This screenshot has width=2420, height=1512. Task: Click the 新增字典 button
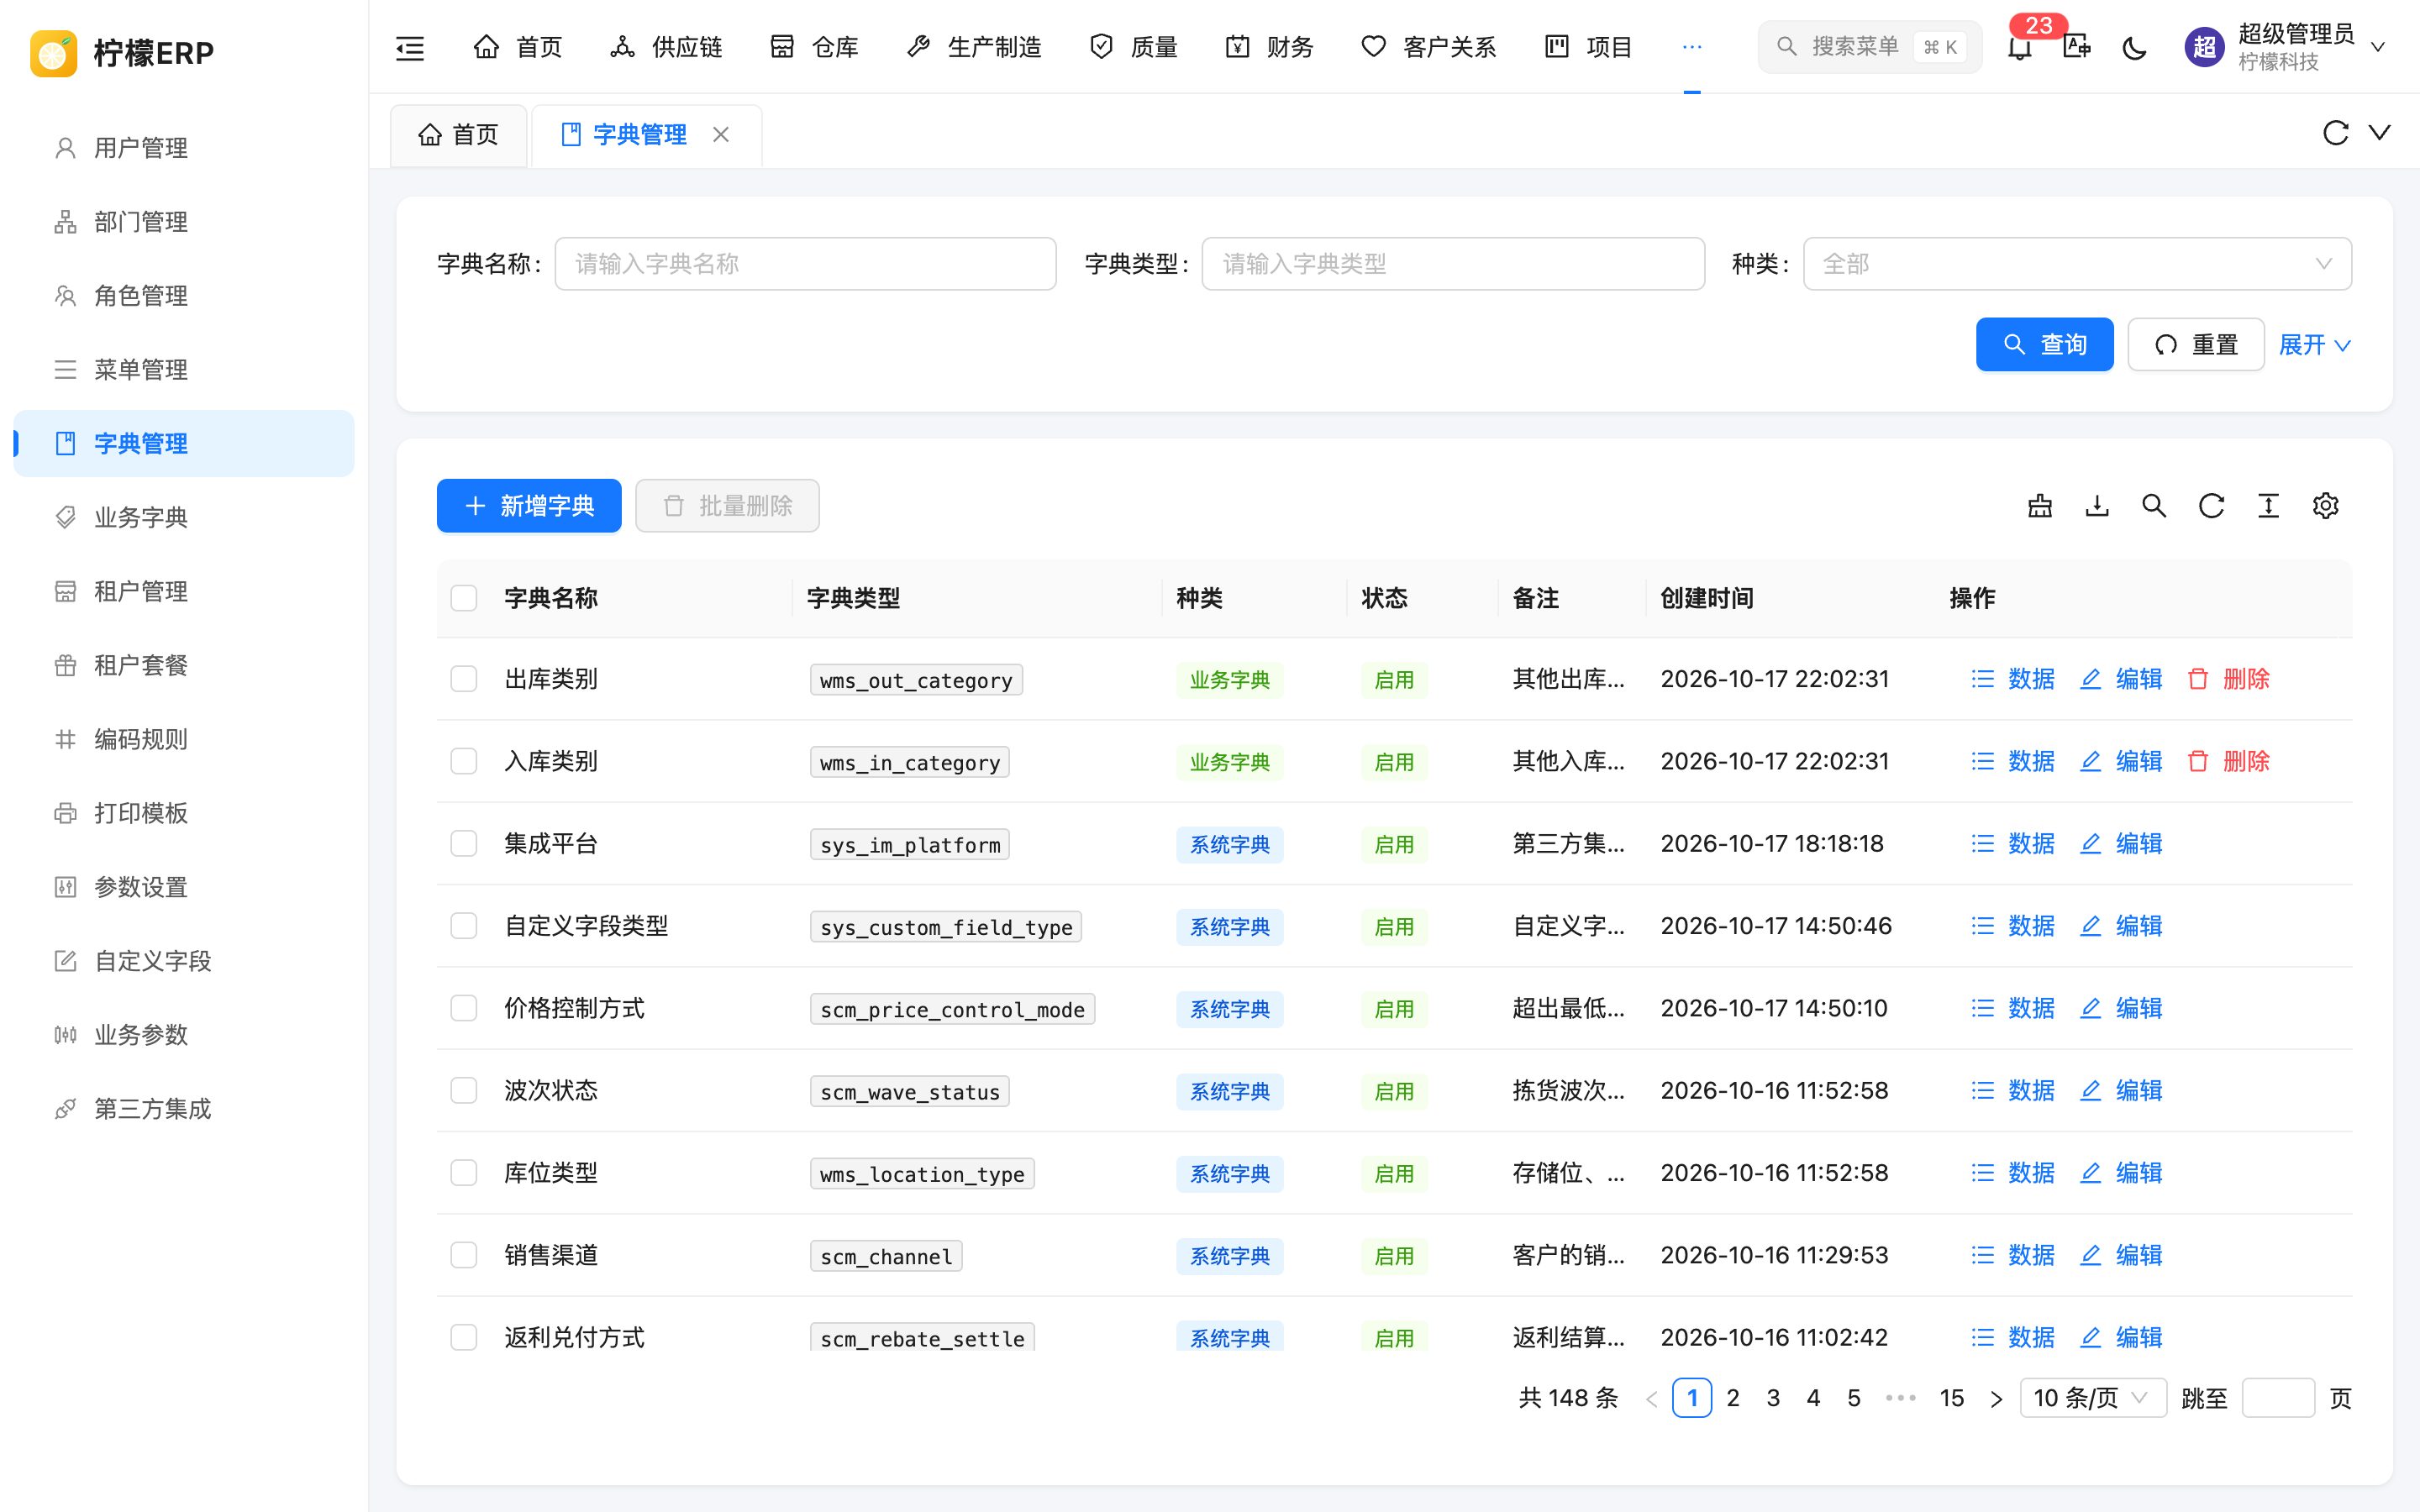point(529,506)
